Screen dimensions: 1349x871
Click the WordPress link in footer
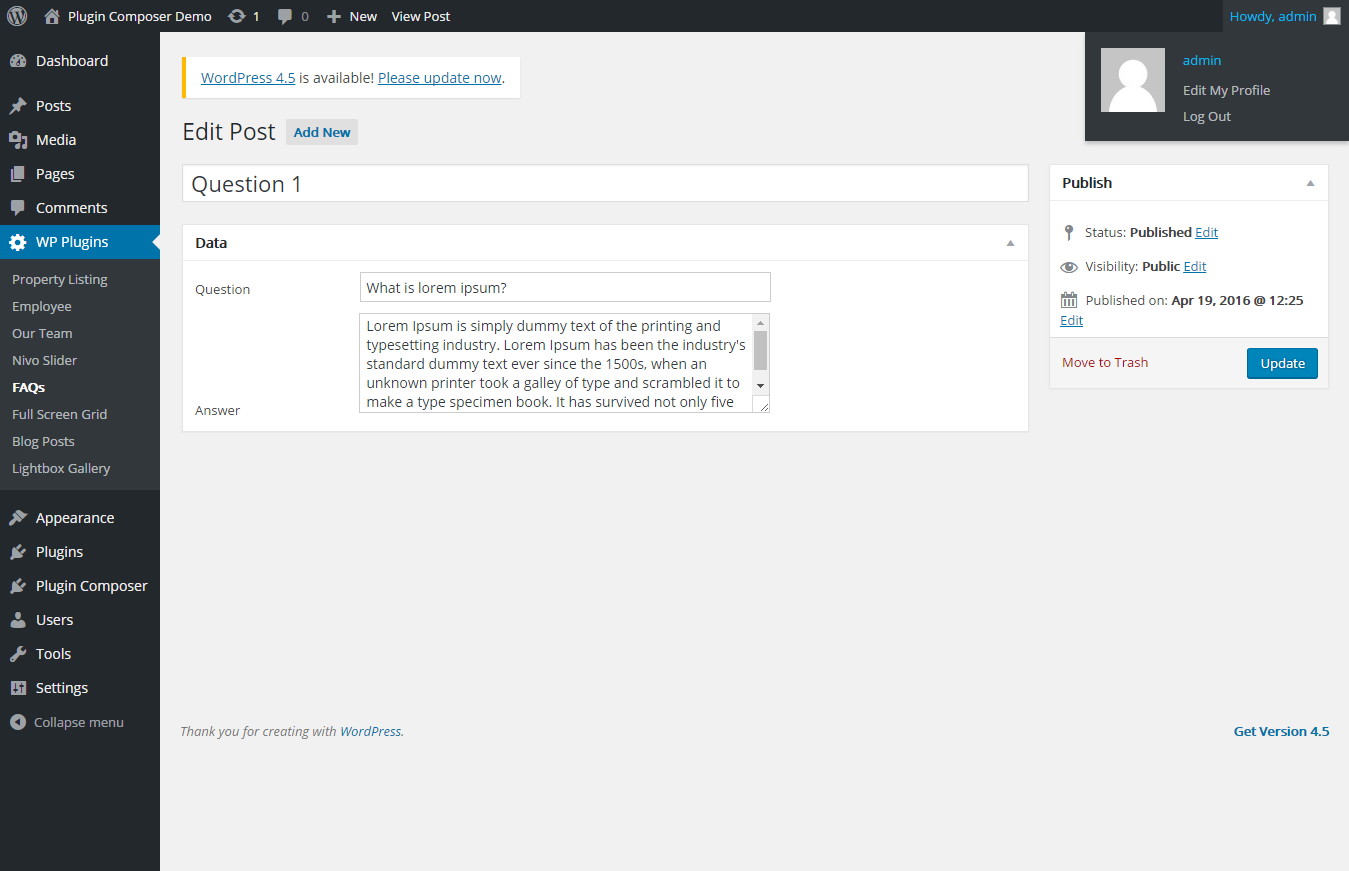(371, 731)
